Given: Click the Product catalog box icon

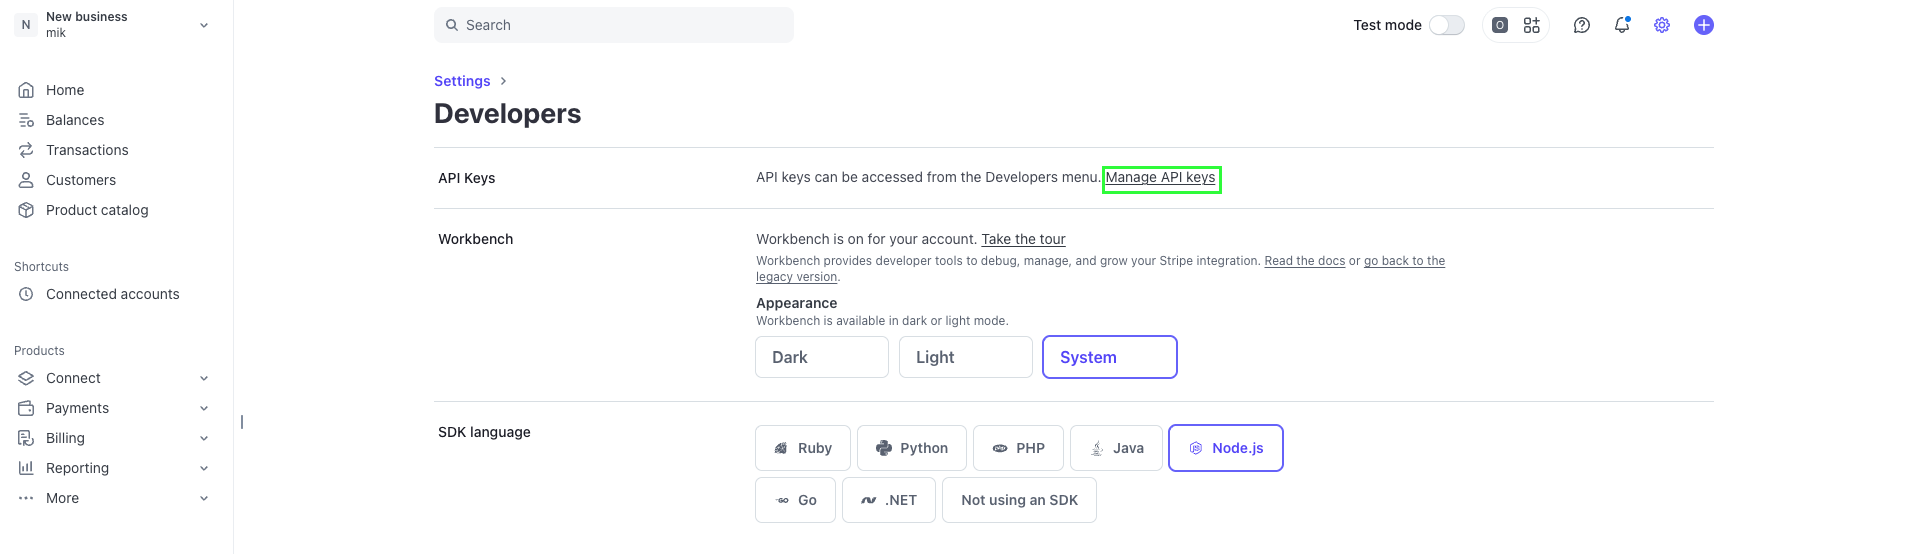Looking at the screenshot, I should click(x=26, y=210).
